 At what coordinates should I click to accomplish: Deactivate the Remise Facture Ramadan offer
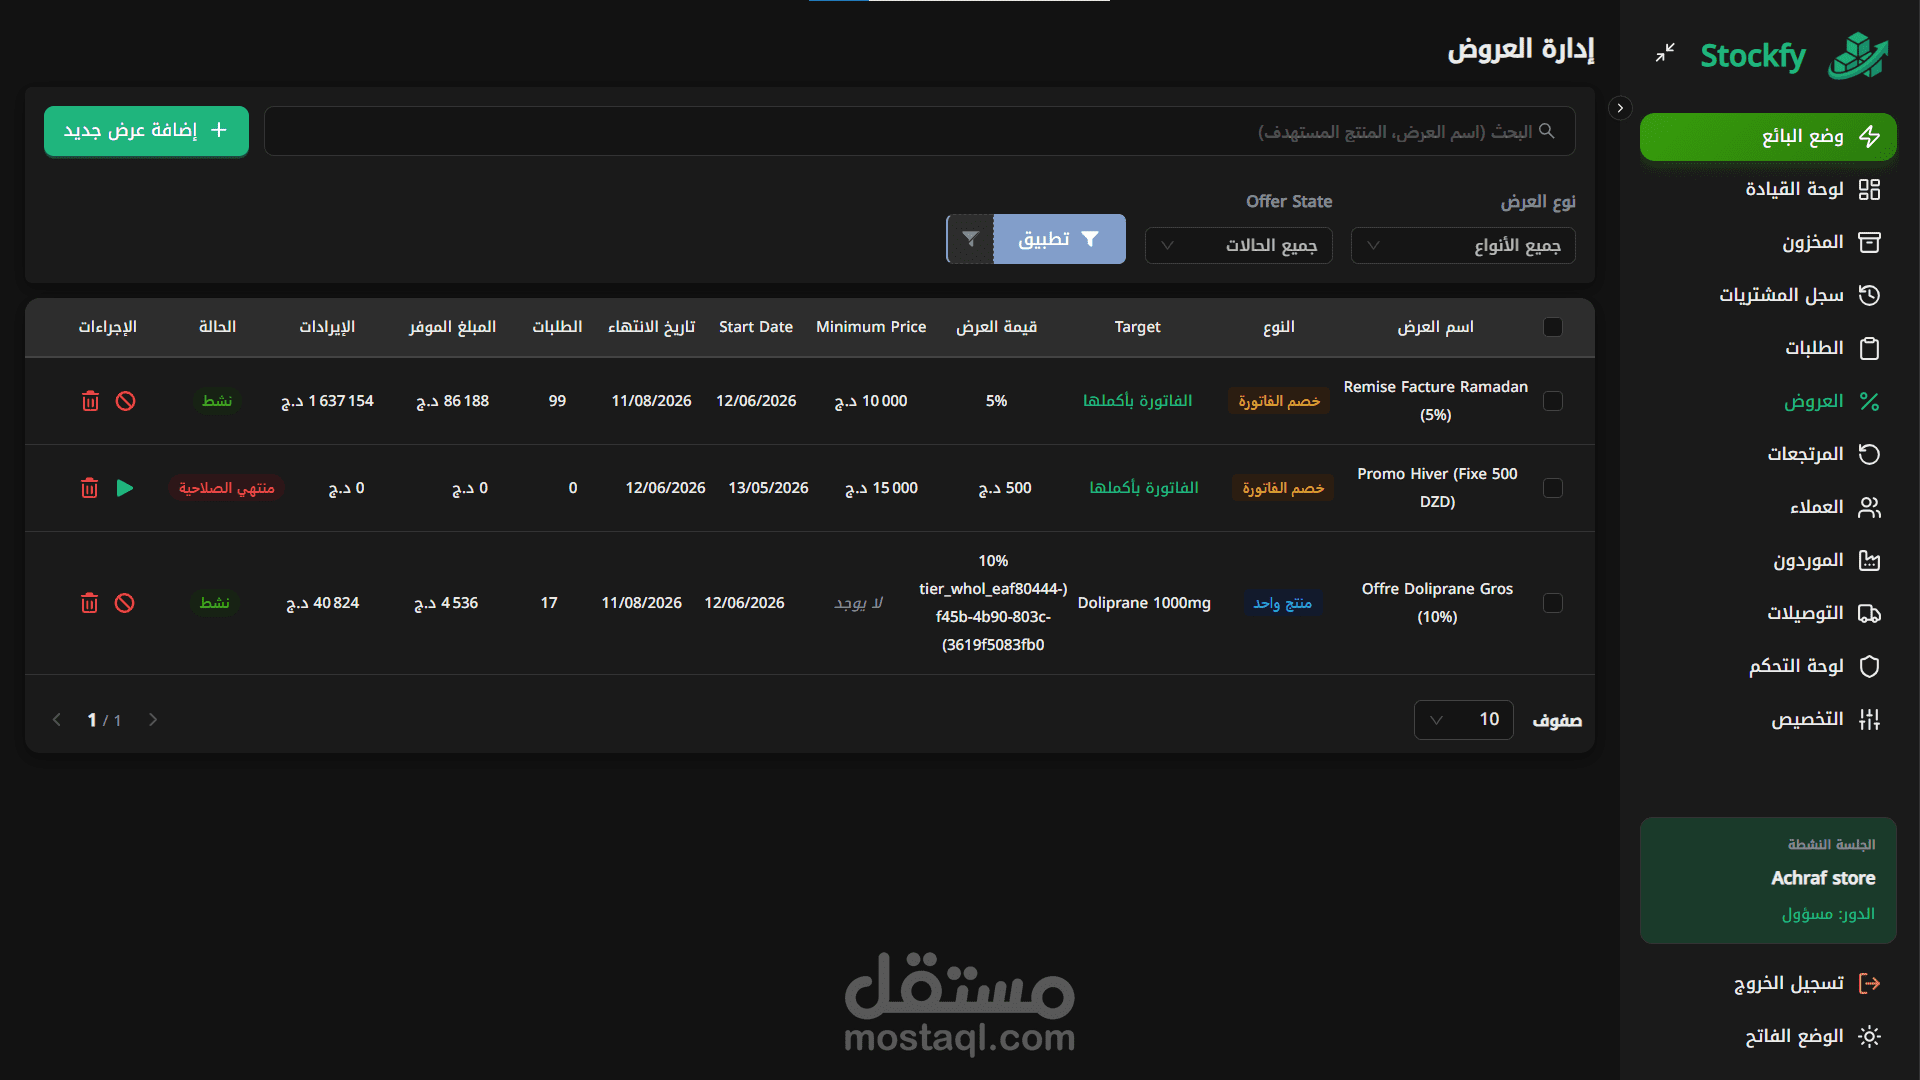(125, 401)
